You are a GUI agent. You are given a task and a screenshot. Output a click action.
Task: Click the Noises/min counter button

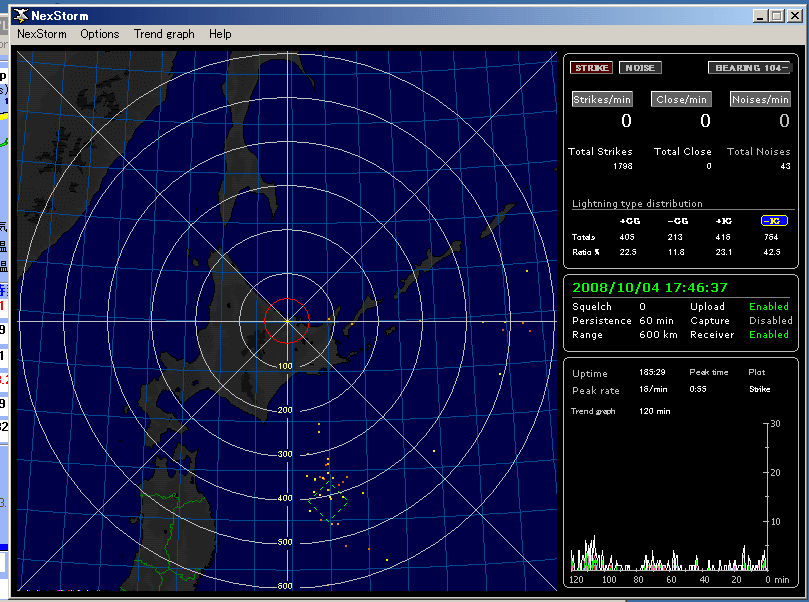pyautogui.click(x=760, y=99)
